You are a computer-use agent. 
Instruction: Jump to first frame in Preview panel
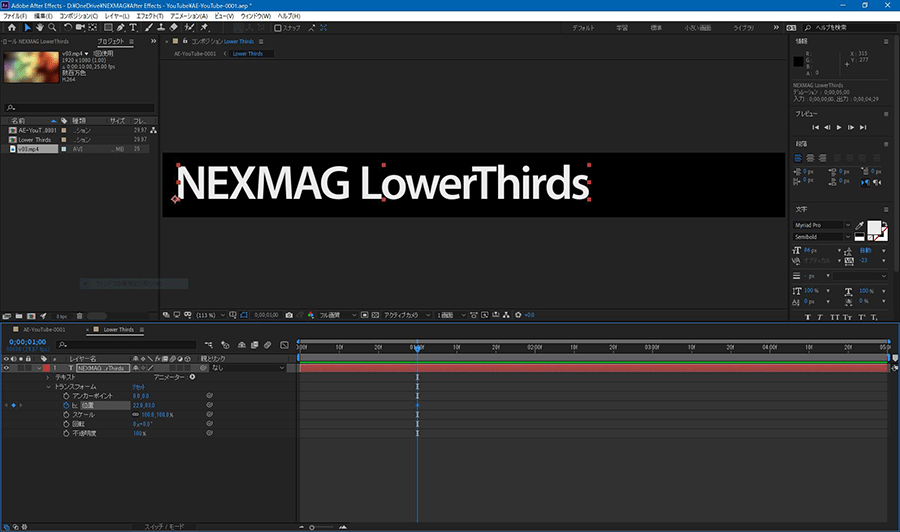tap(815, 127)
